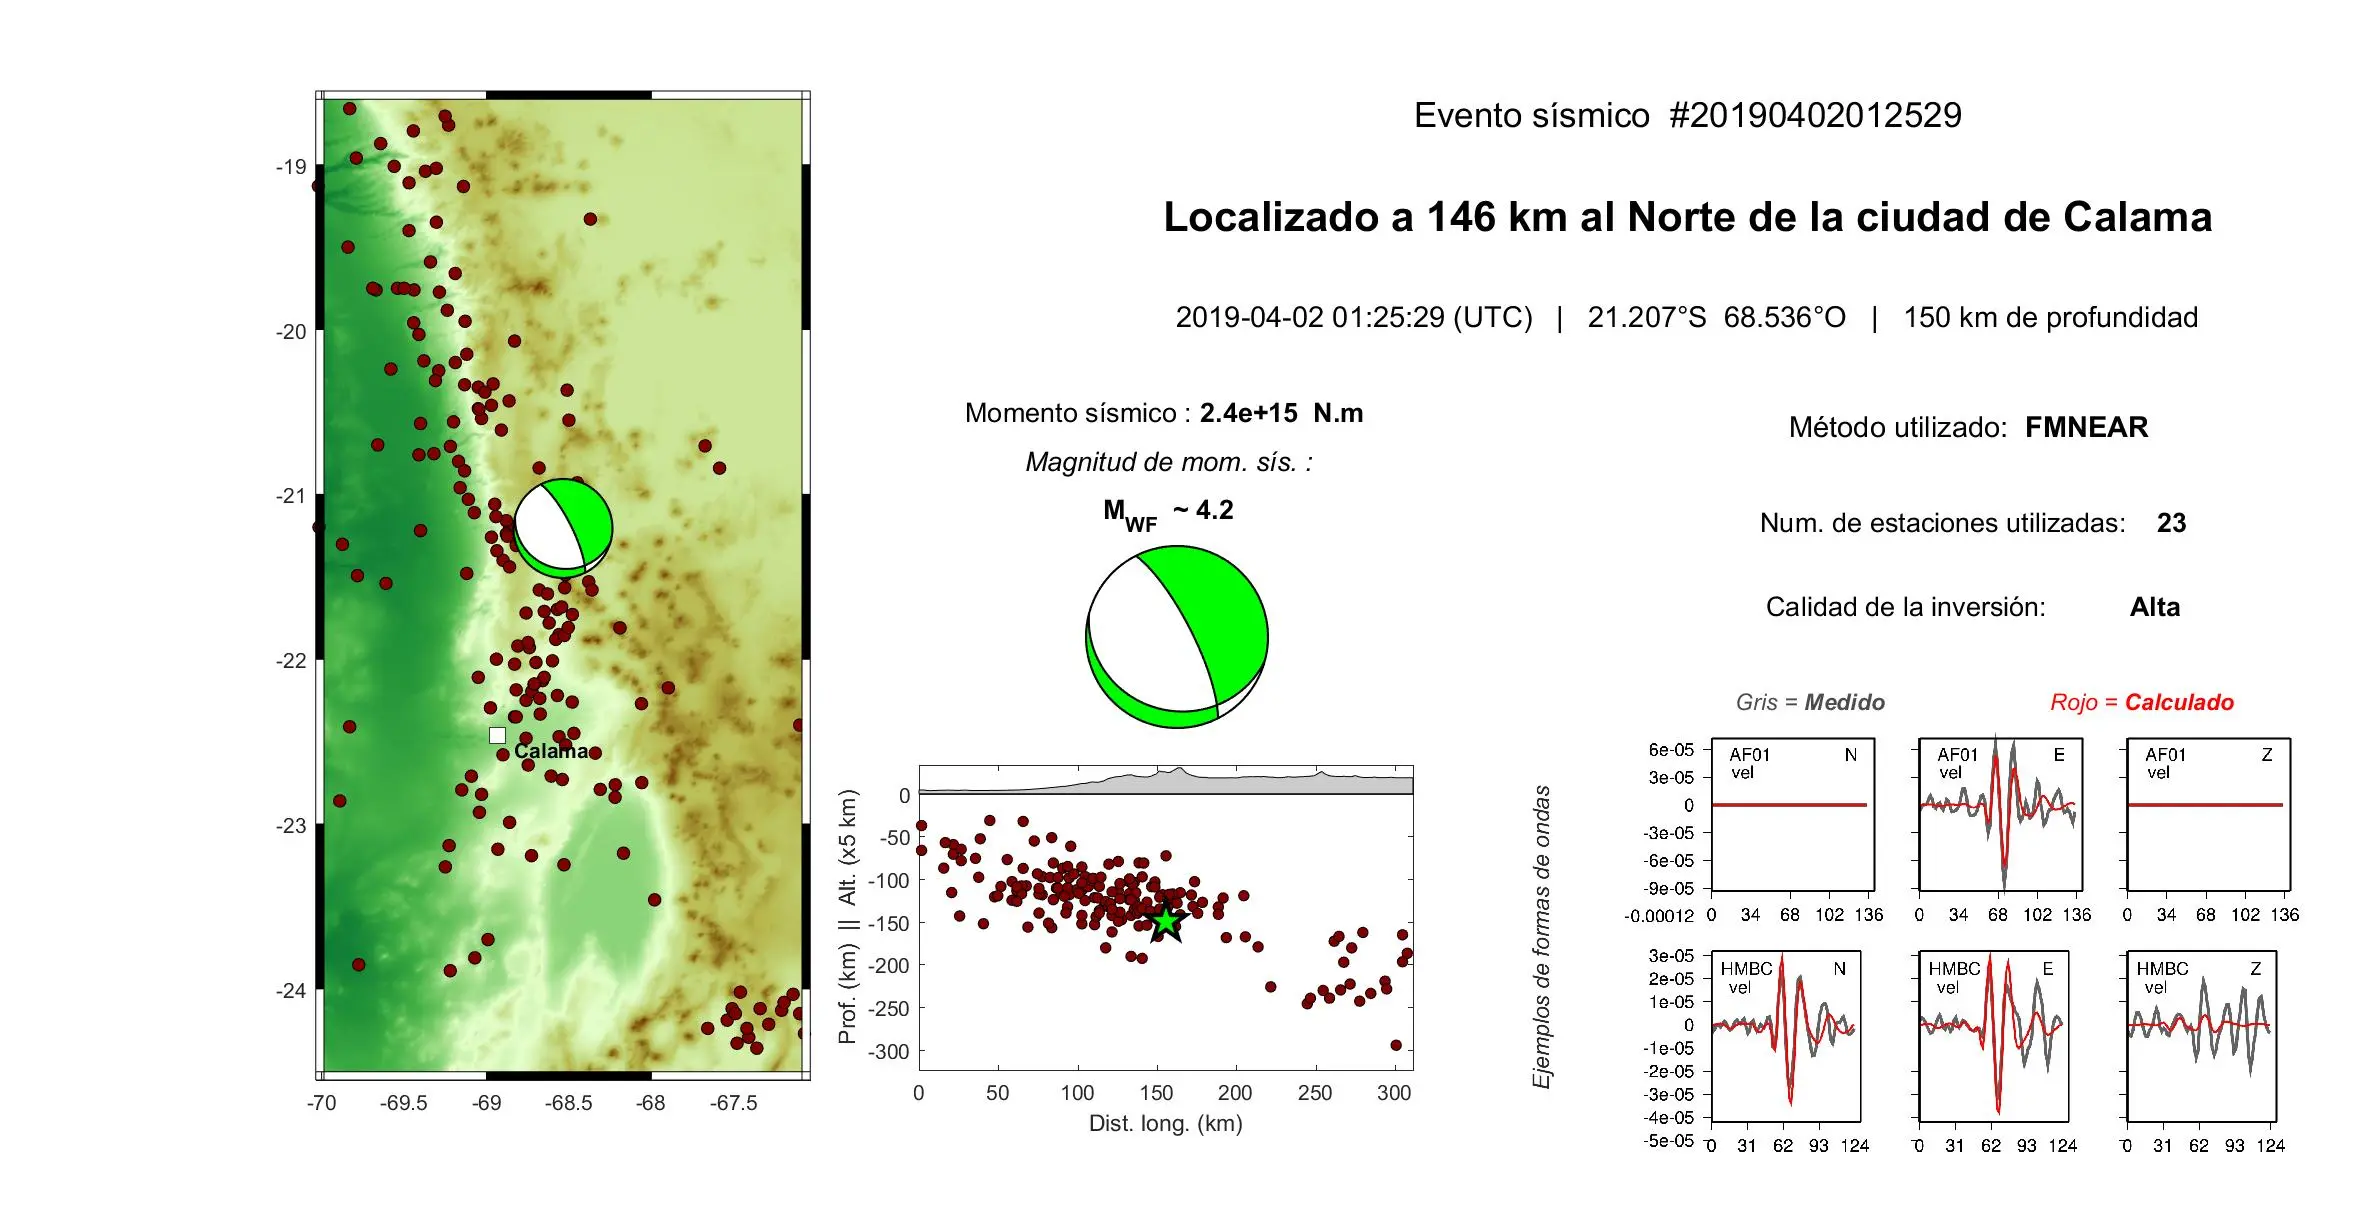Click the -21 latitude tick label
This screenshot has height=1212, width=2378.
(291, 496)
